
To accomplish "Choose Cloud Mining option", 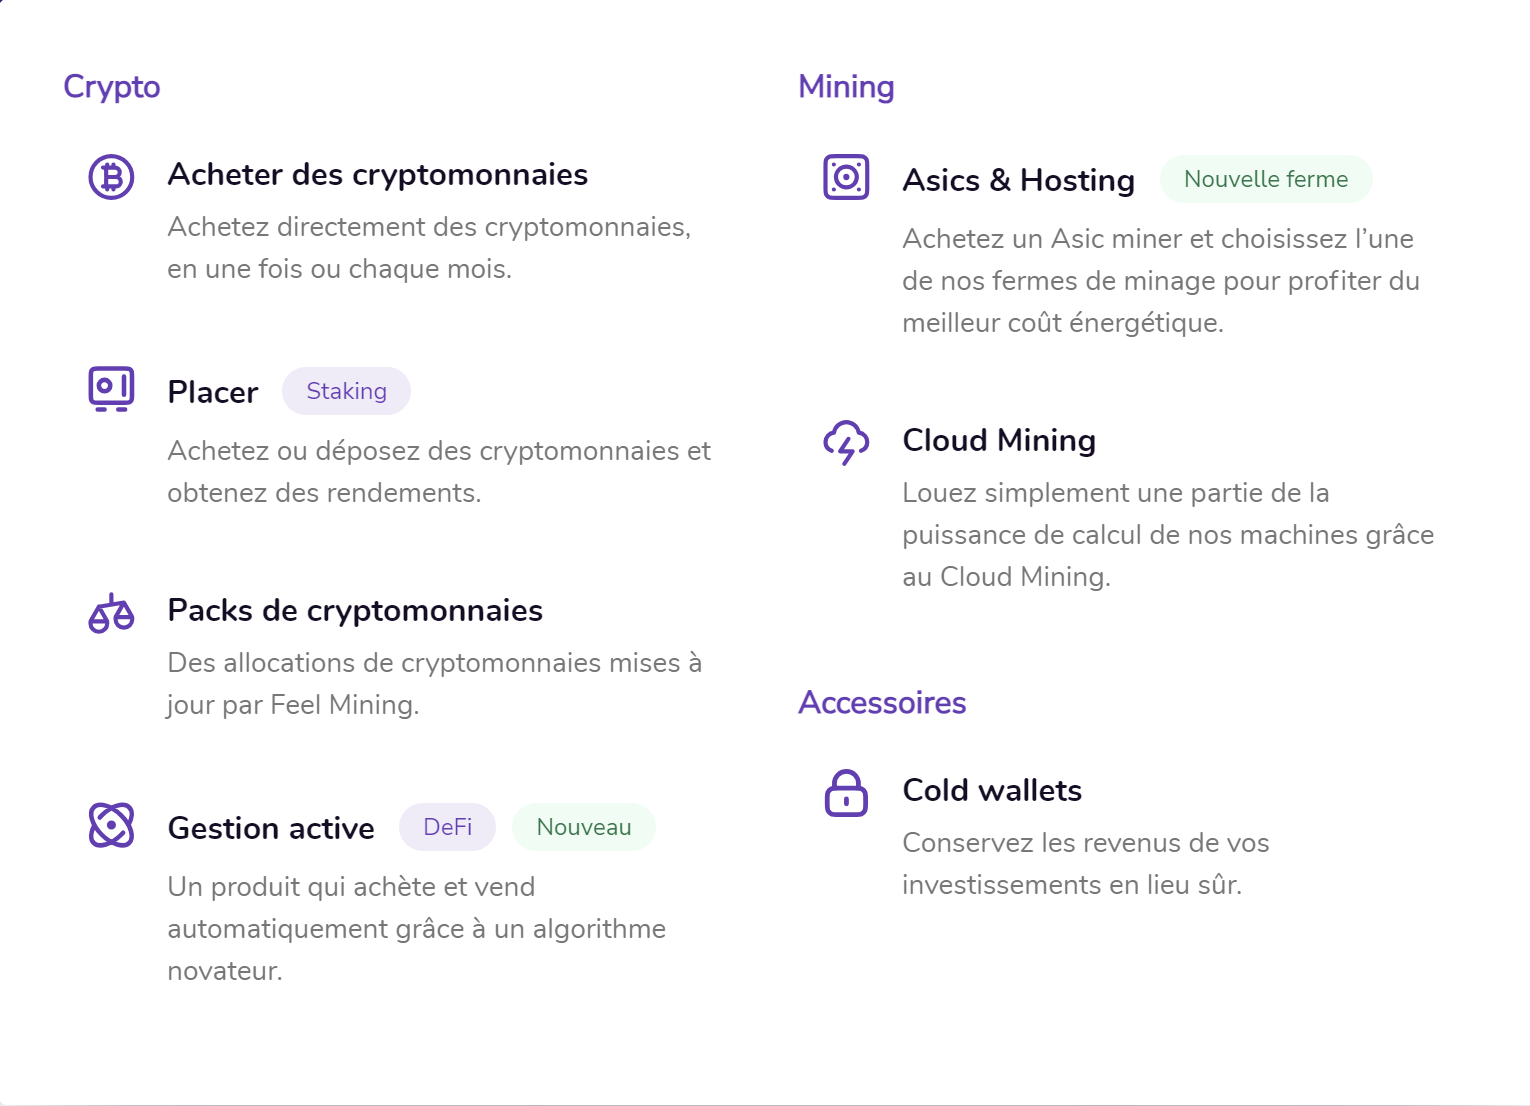I will (999, 440).
